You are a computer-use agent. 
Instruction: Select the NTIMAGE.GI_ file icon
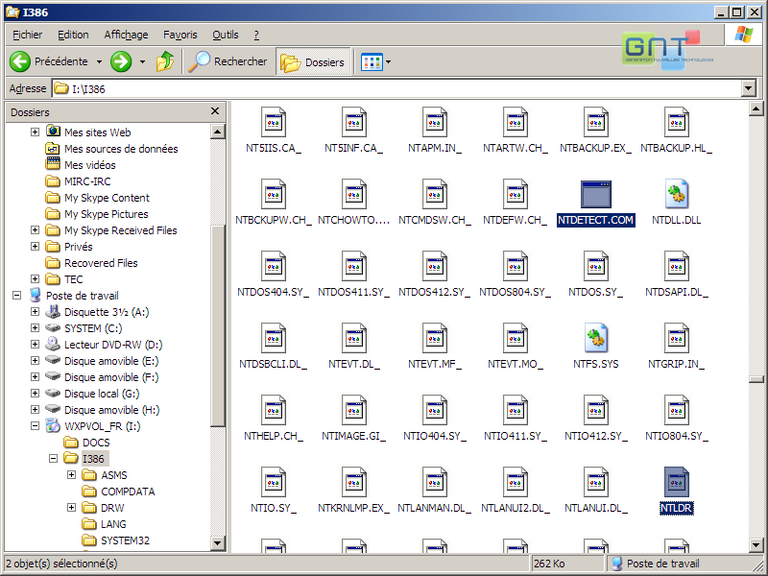(x=354, y=410)
